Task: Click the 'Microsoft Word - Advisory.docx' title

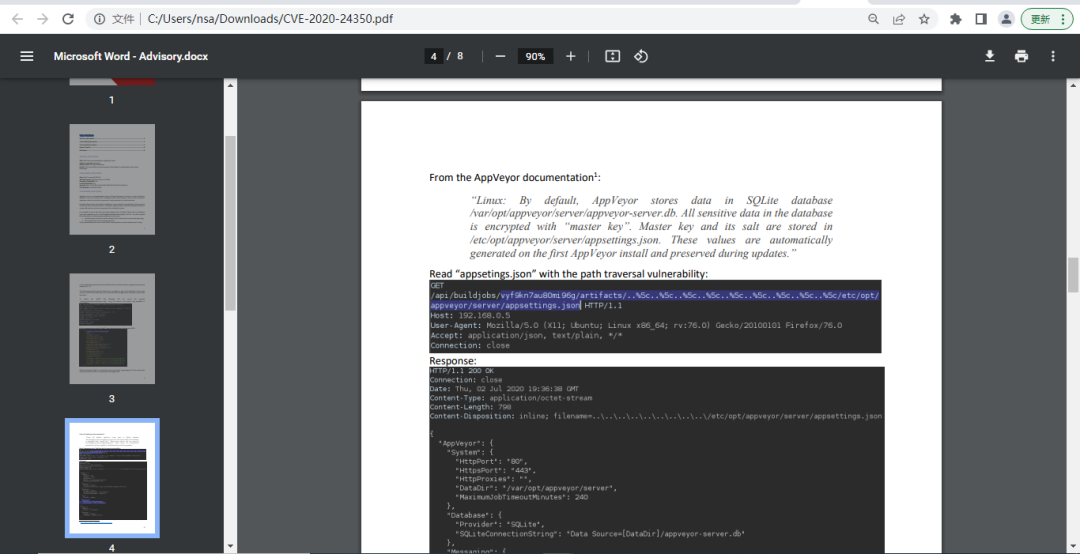Action: (131, 57)
